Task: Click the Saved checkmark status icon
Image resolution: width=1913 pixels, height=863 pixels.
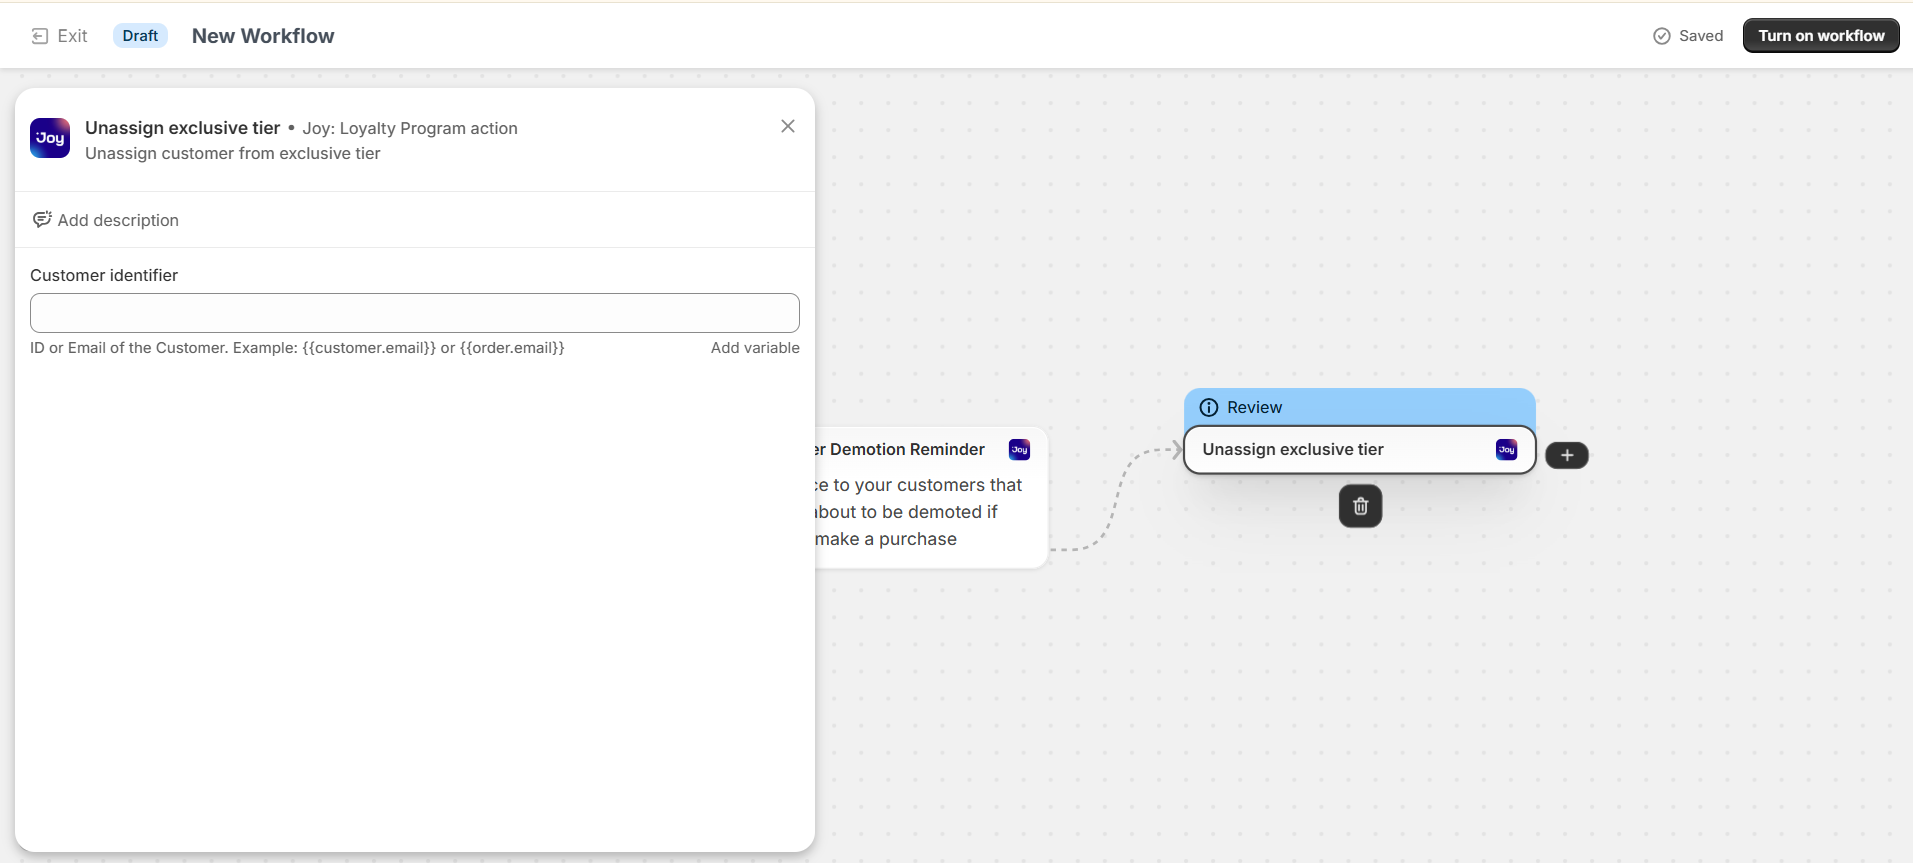Action: tap(1662, 36)
